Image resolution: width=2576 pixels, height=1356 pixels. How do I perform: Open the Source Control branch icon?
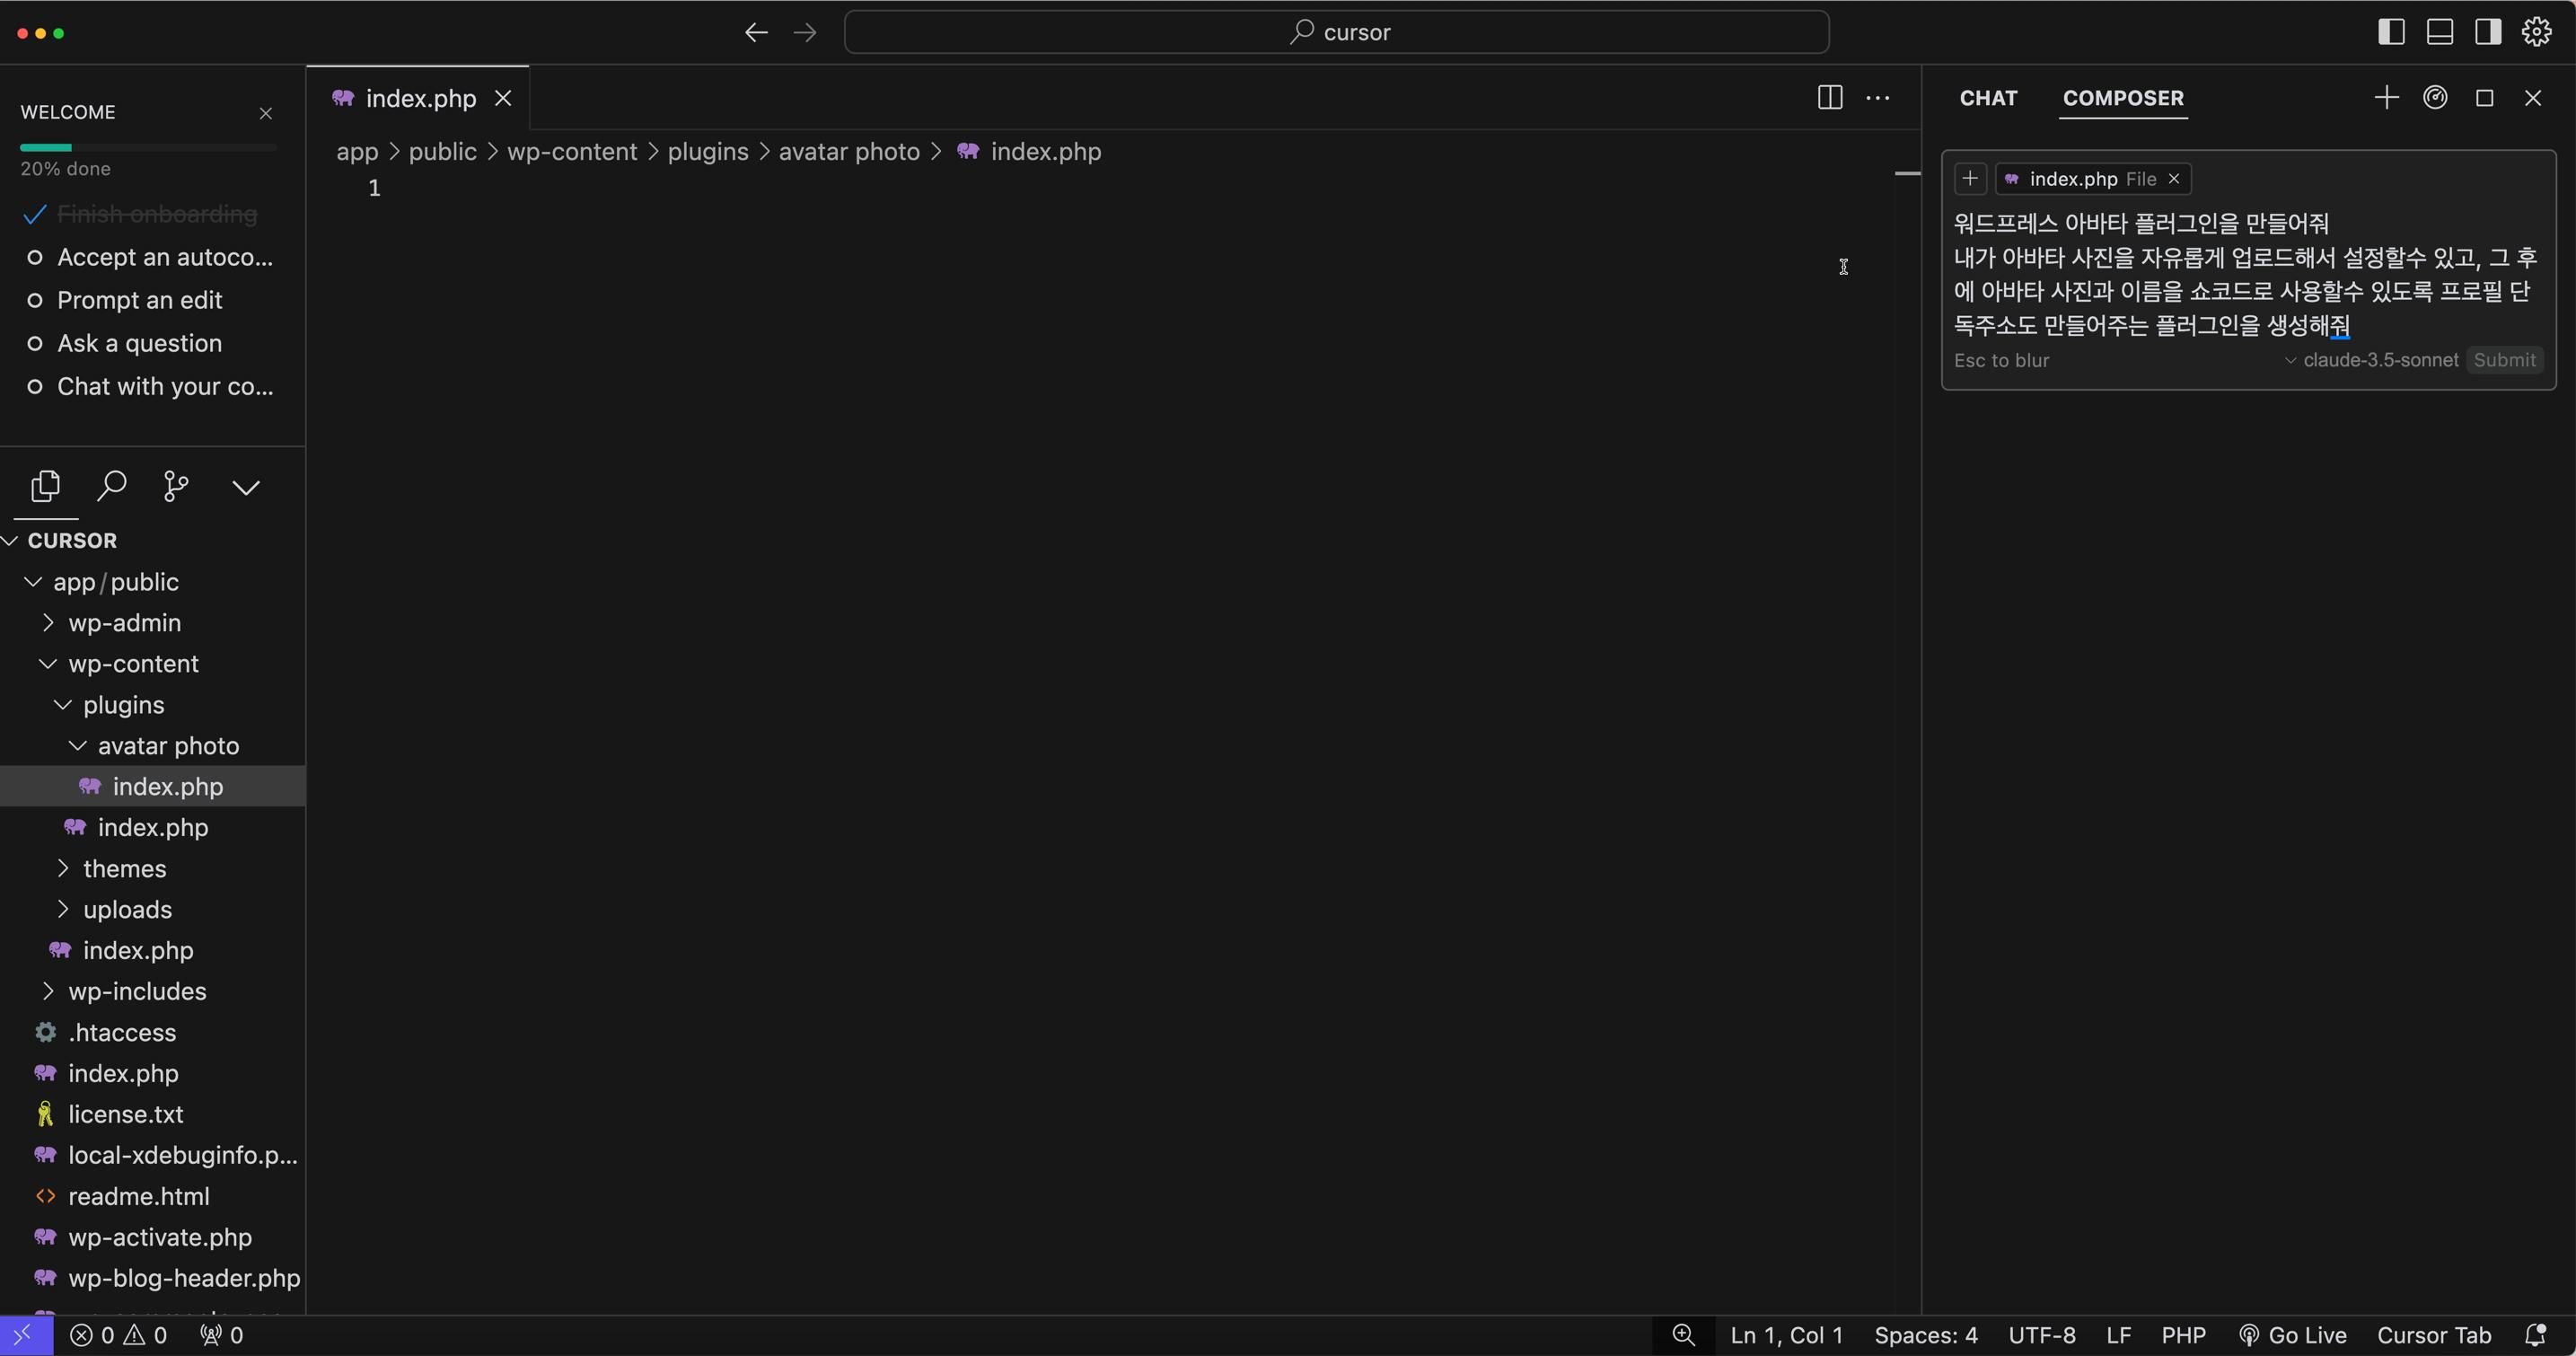click(x=176, y=486)
